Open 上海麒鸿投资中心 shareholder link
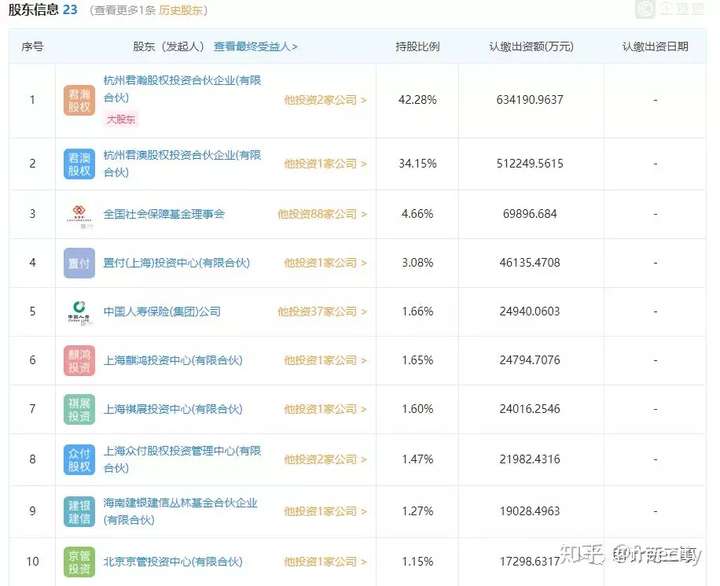 173,360
